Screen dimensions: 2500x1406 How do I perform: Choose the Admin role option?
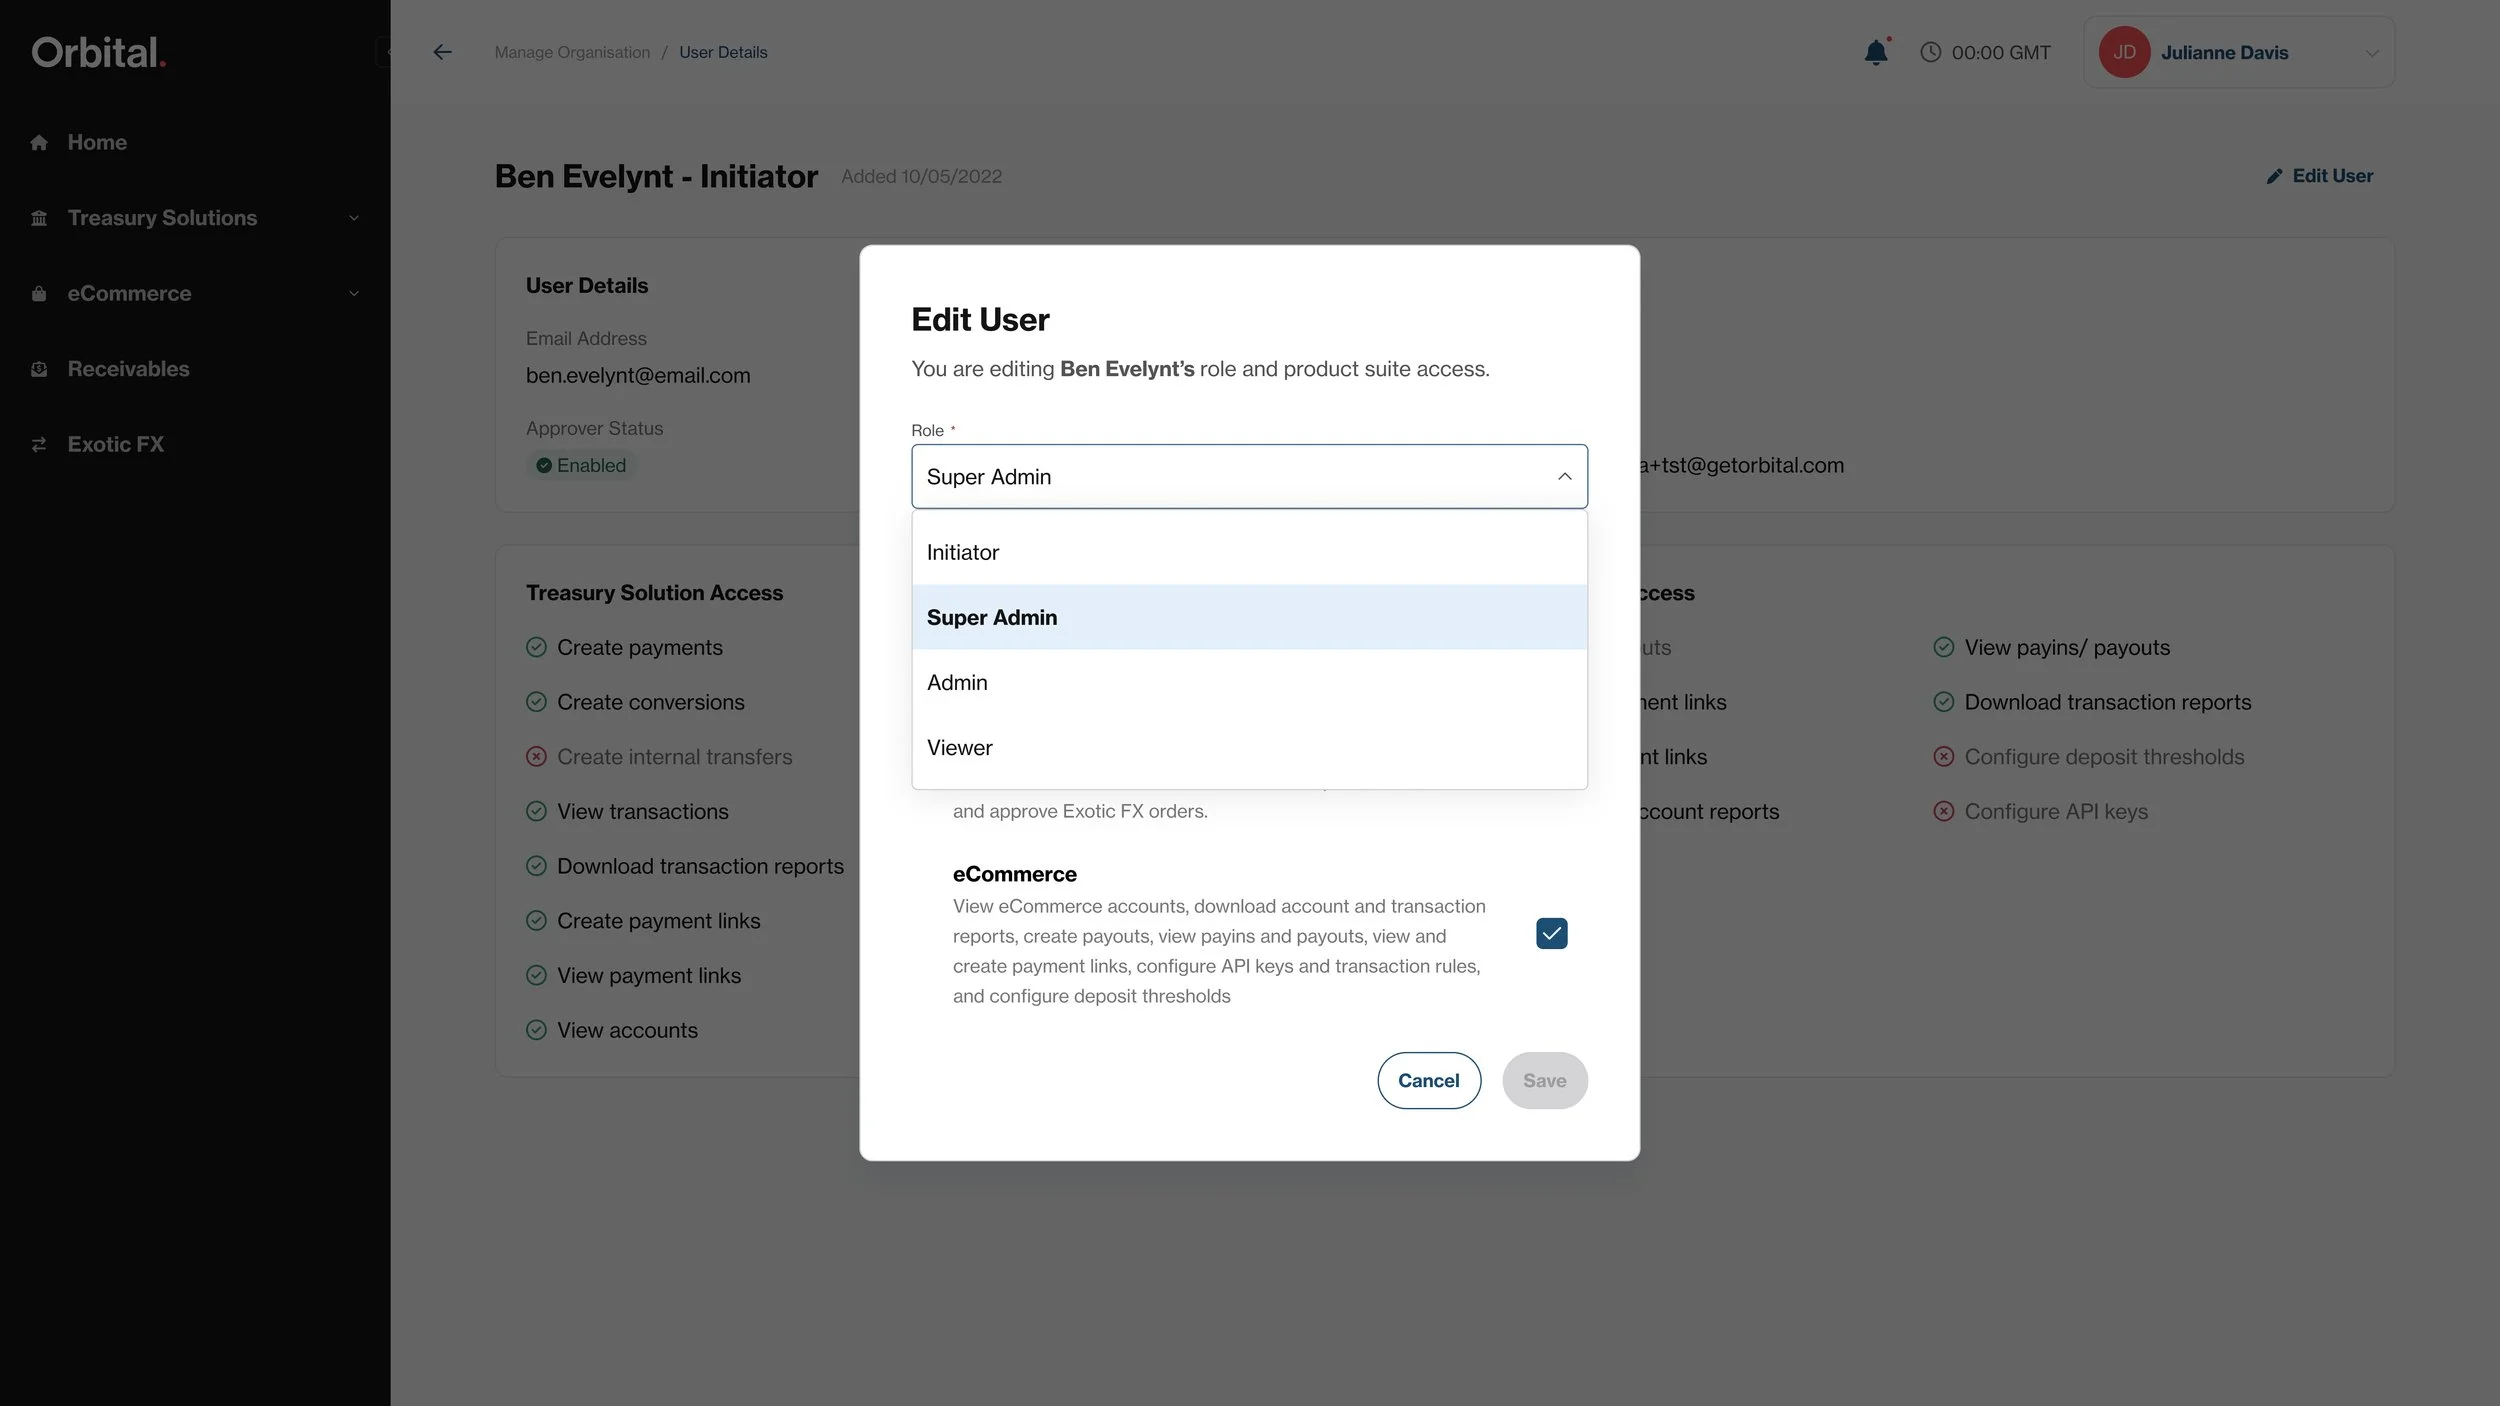coord(957,682)
